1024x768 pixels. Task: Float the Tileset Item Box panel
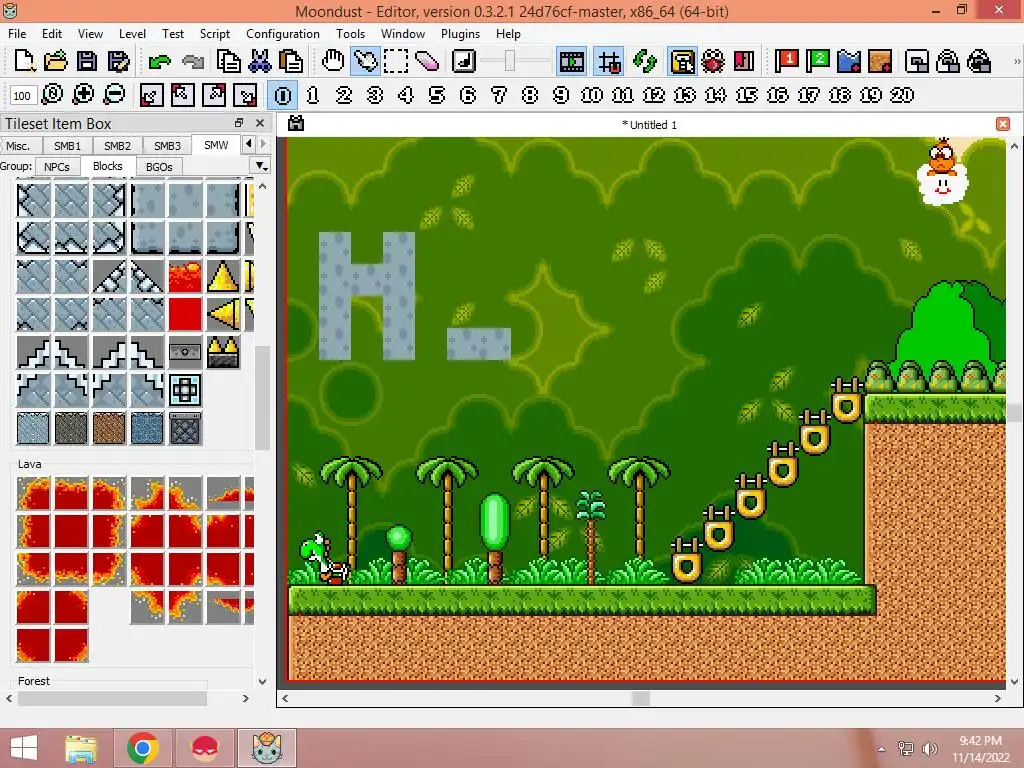tap(239, 123)
